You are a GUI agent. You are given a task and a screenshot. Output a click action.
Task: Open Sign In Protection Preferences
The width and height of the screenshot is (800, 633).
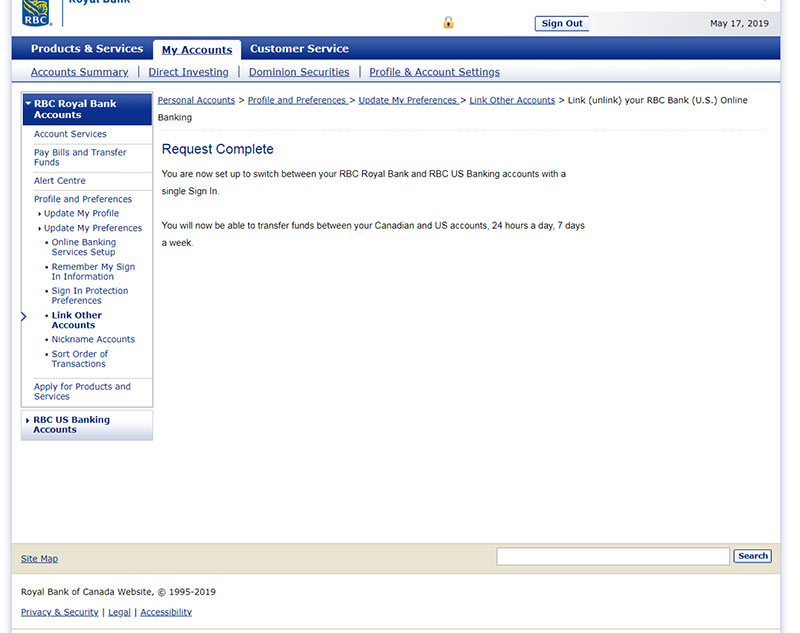pos(90,295)
